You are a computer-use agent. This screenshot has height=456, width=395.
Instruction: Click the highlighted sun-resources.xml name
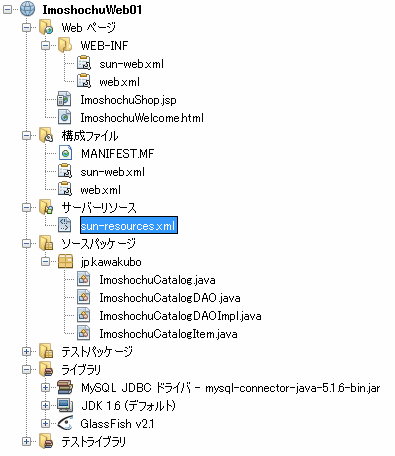(129, 226)
